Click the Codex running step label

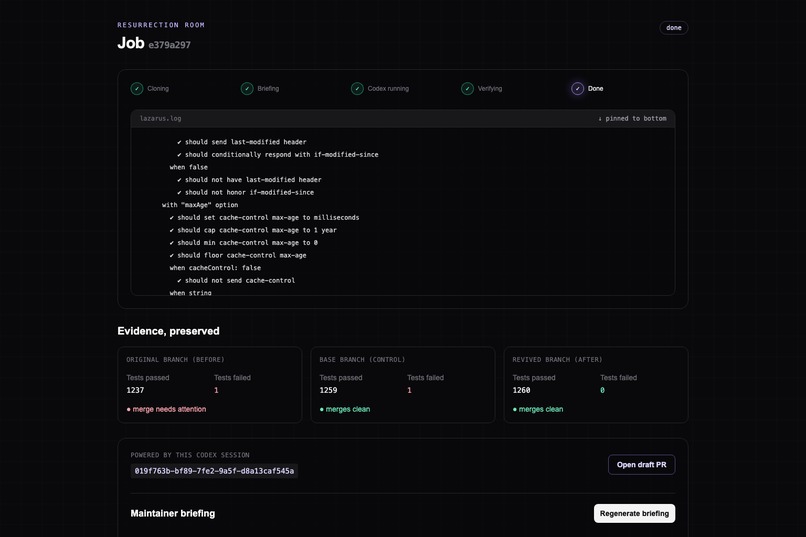coord(388,88)
